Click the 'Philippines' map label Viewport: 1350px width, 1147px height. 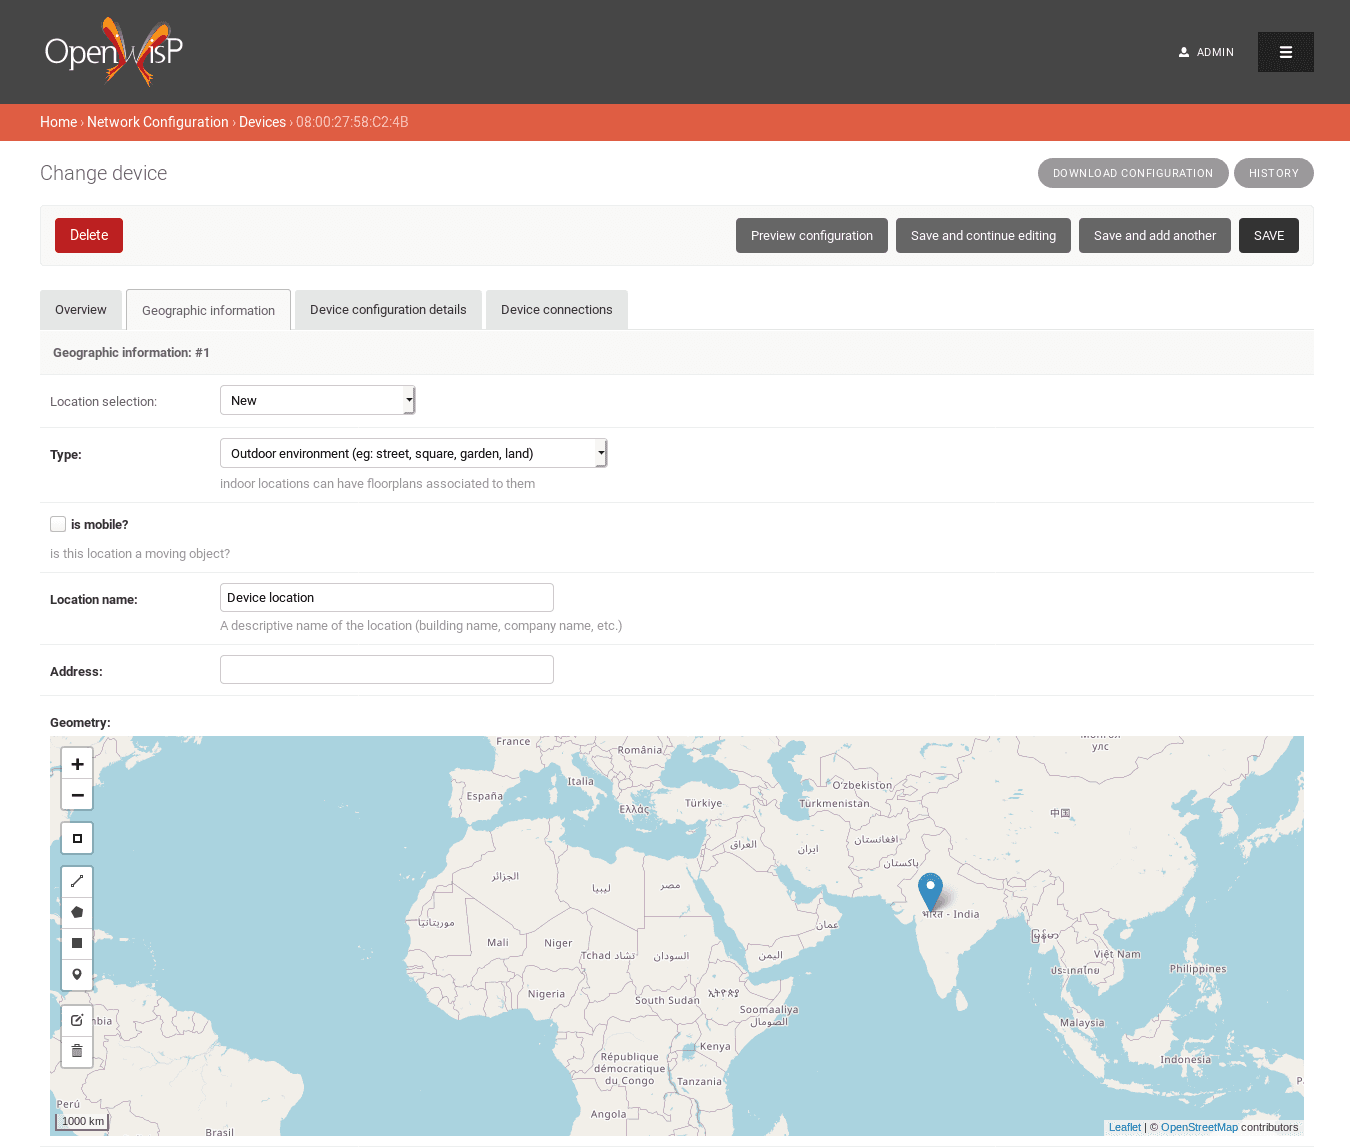(1198, 969)
